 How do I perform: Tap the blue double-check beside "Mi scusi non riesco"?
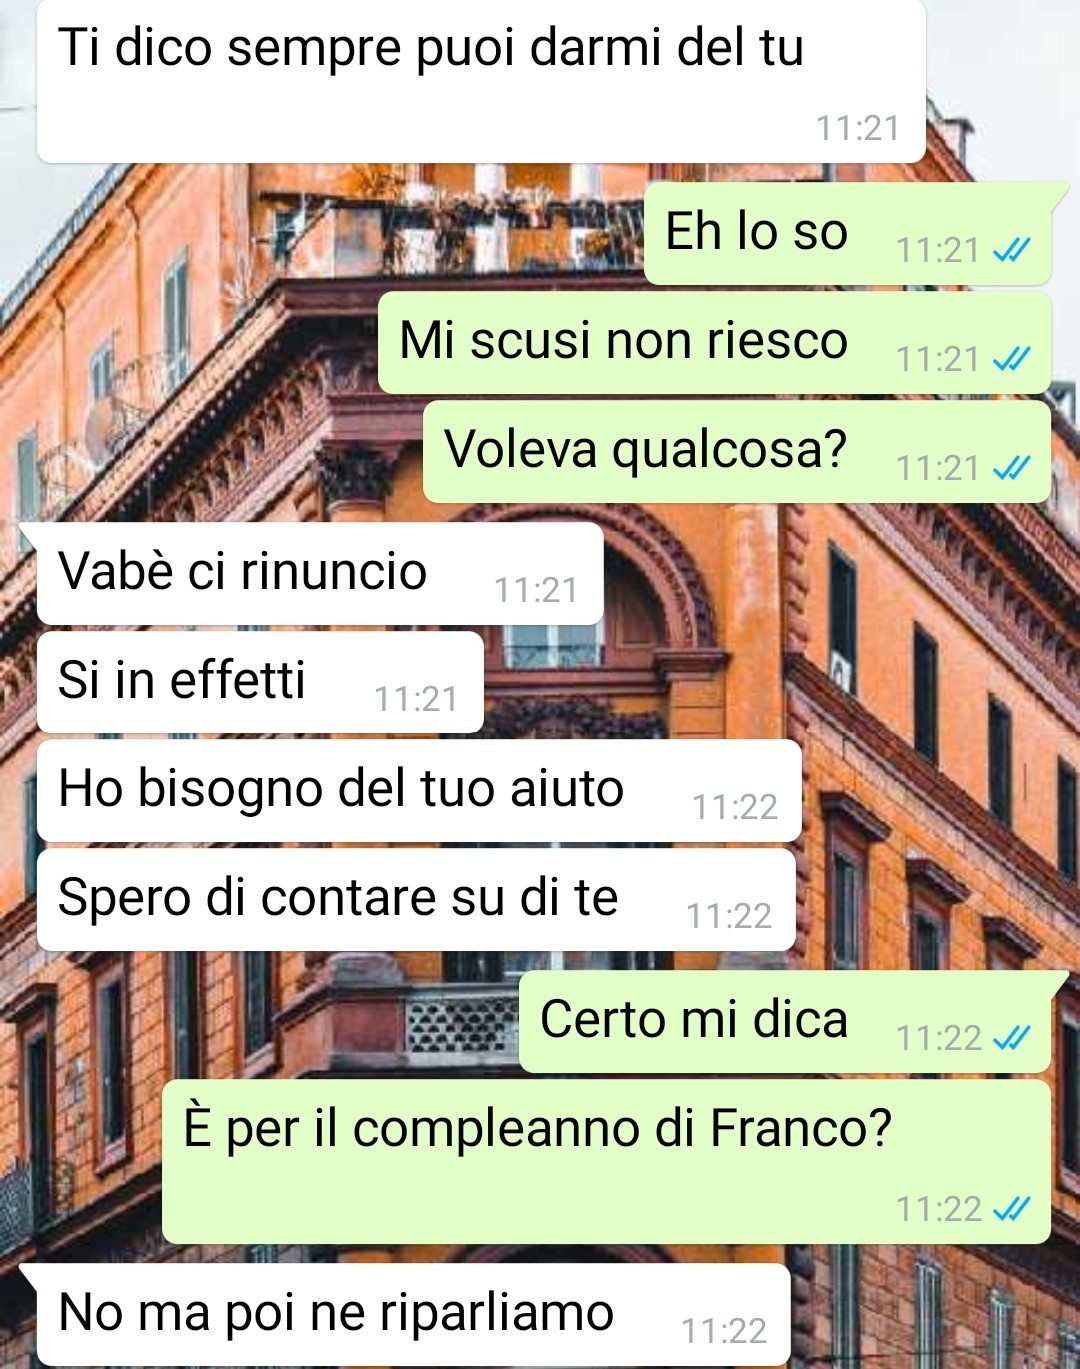coord(1011,359)
